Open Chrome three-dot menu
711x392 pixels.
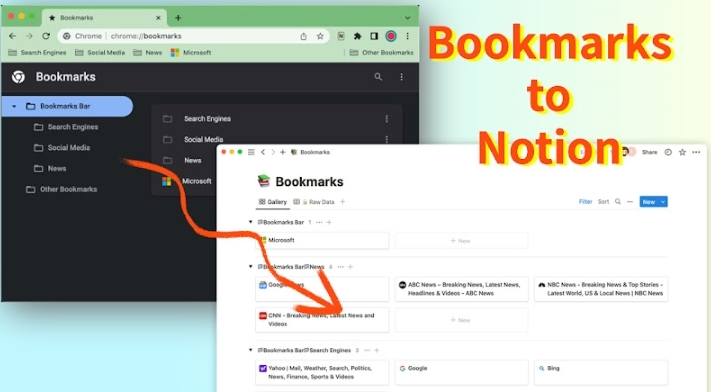(407, 36)
